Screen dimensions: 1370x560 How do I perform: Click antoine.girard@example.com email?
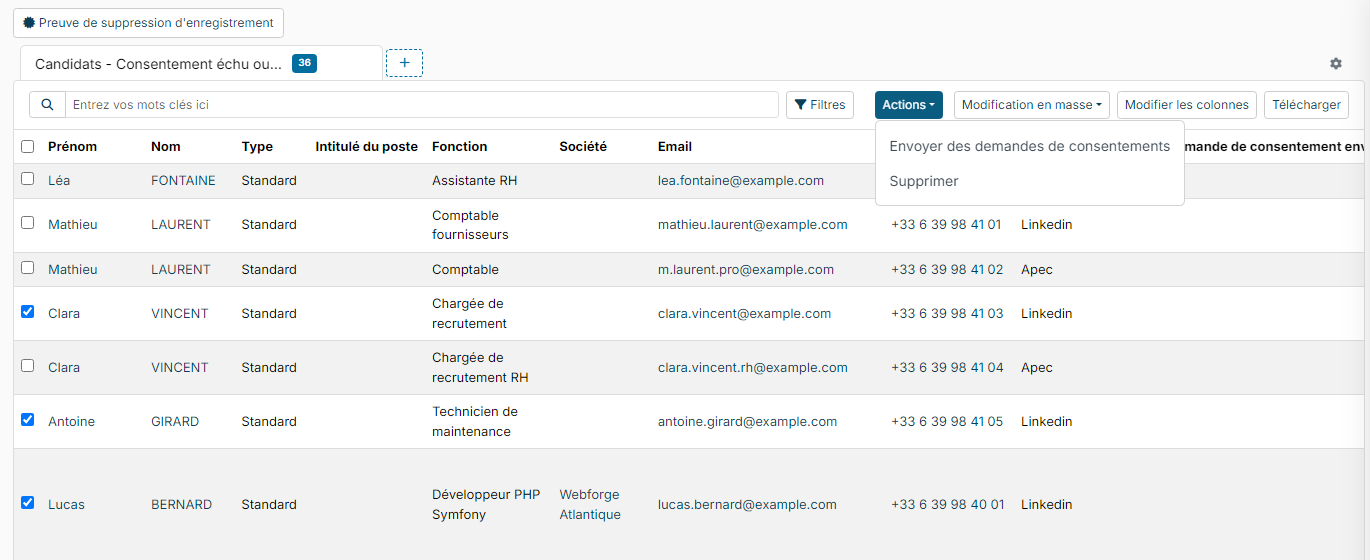click(747, 422)
